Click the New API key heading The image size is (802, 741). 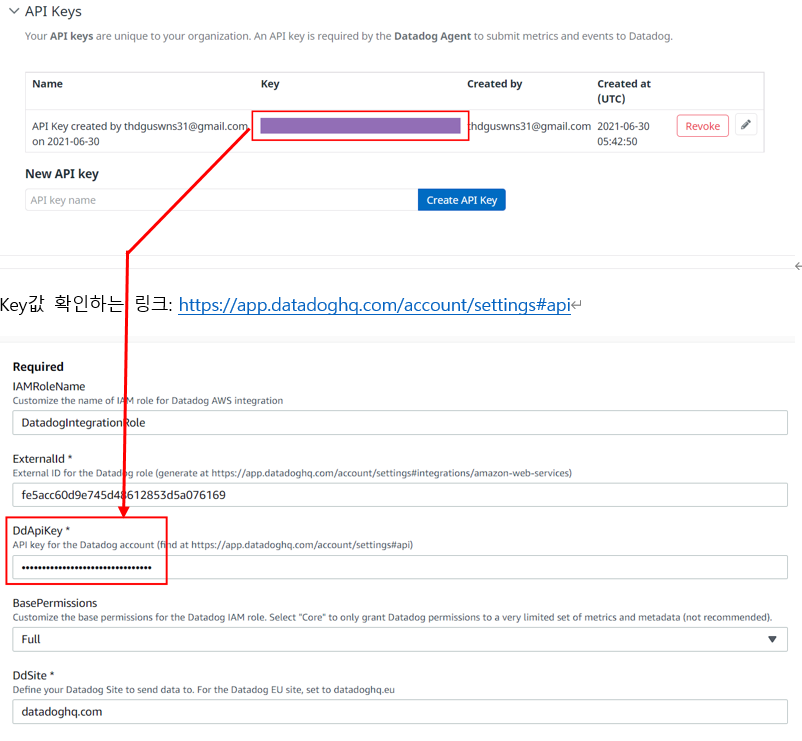tap(62, 174)
